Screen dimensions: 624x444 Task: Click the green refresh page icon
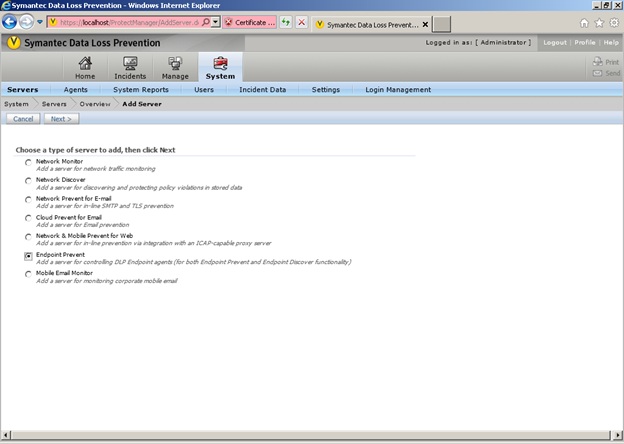tap(286, 22)
